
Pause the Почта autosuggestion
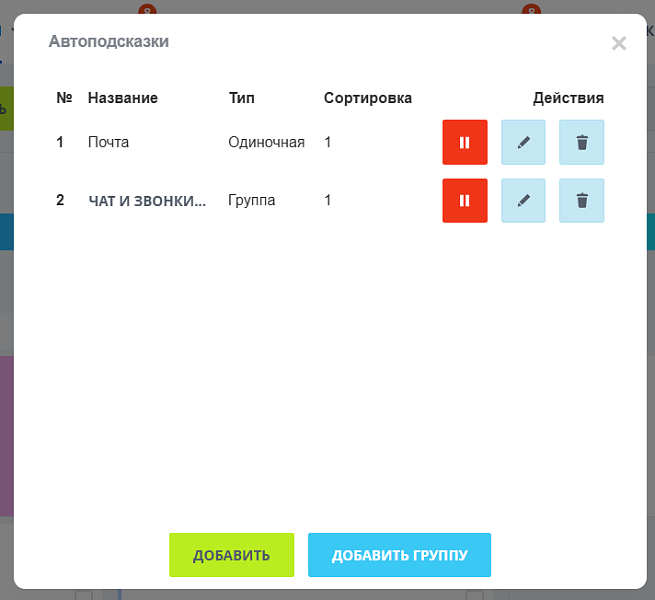click(465, 142)
